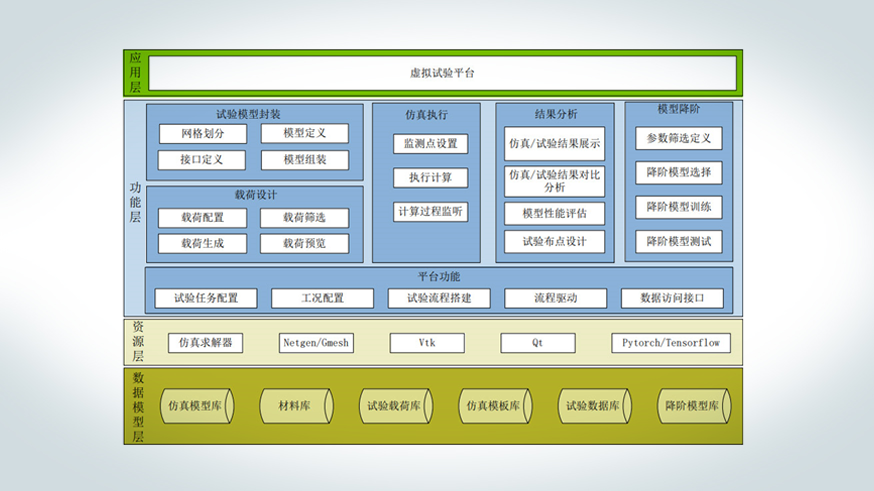Click the 载荷预览 box

(305, 243)
